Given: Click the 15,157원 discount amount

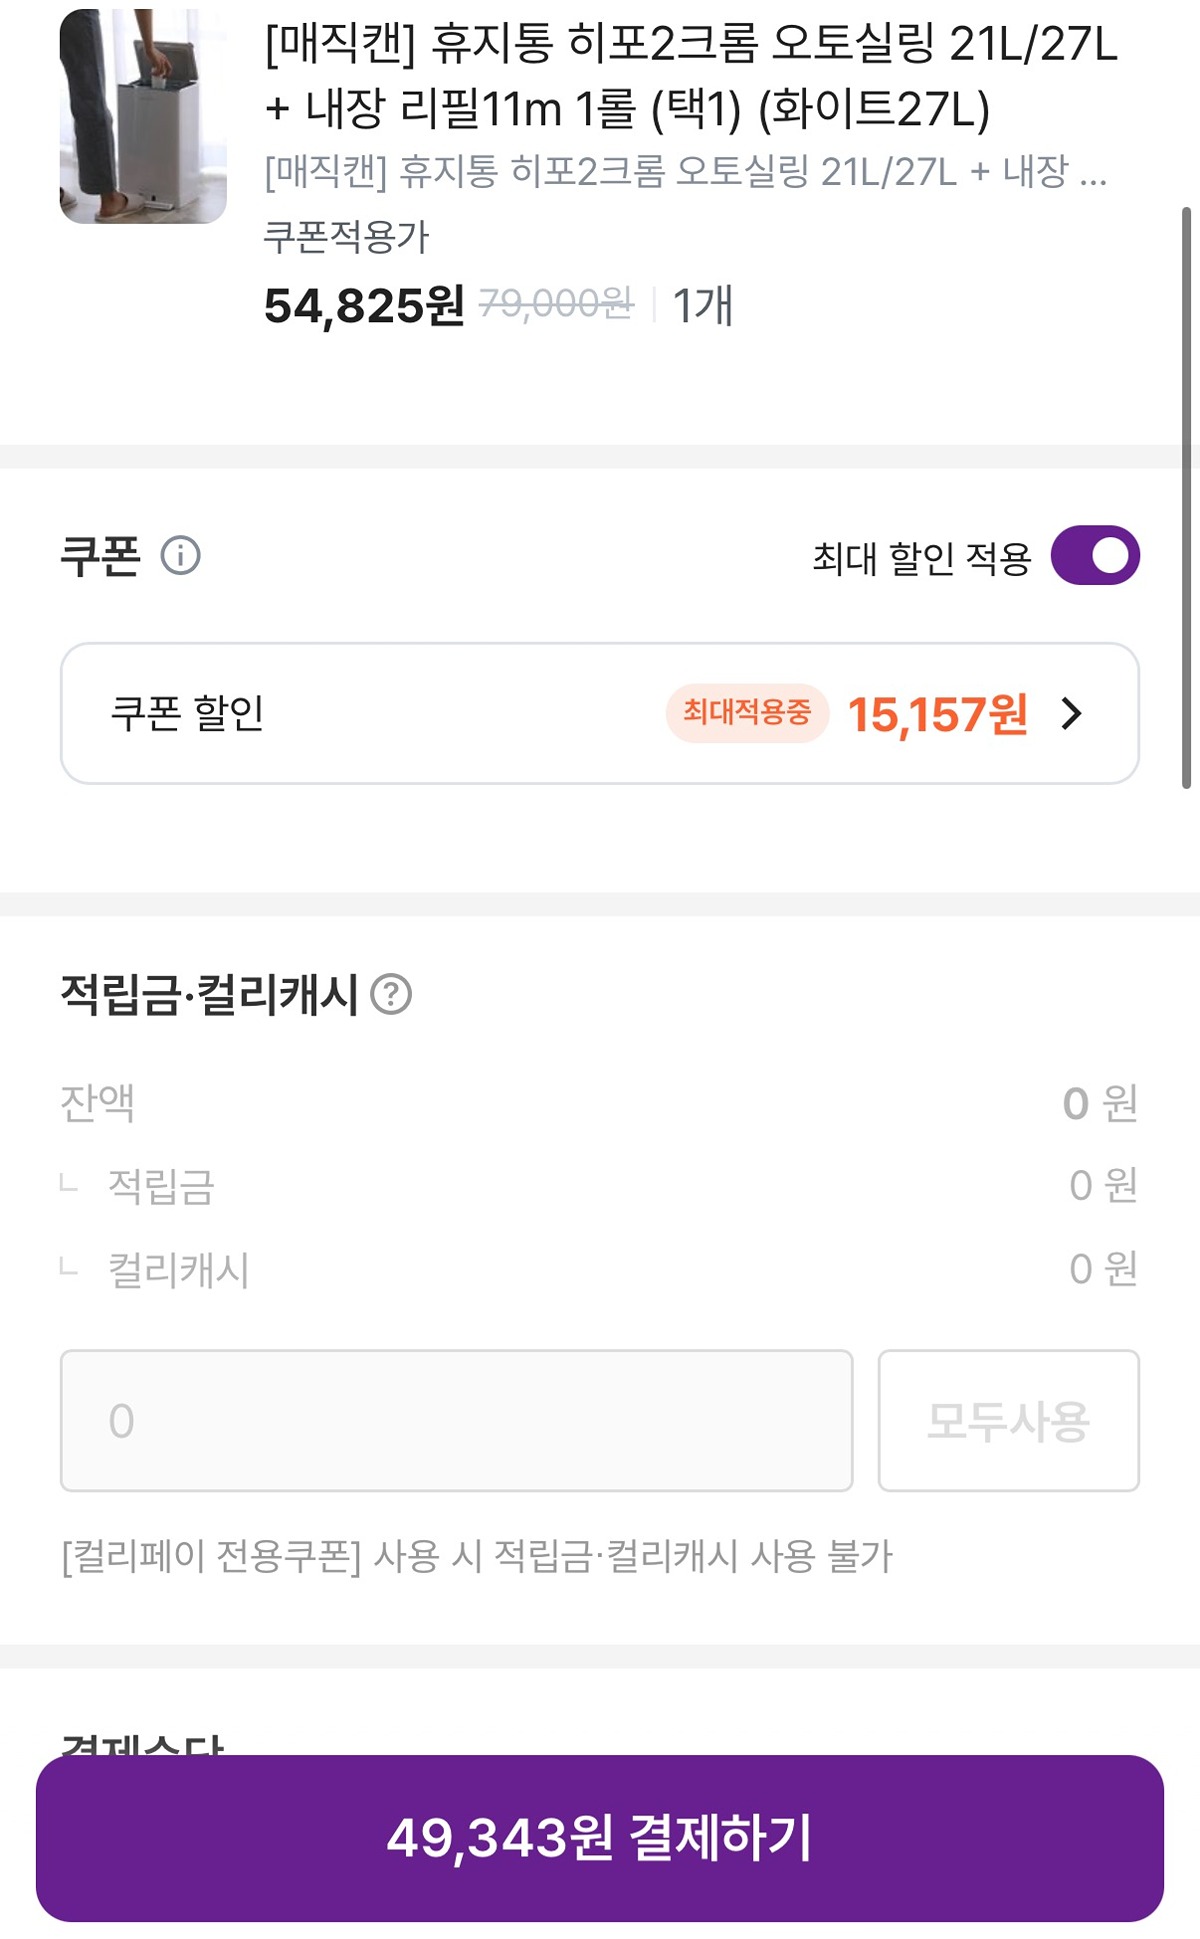Looking at the screenshot, I should tap(938, 714).
